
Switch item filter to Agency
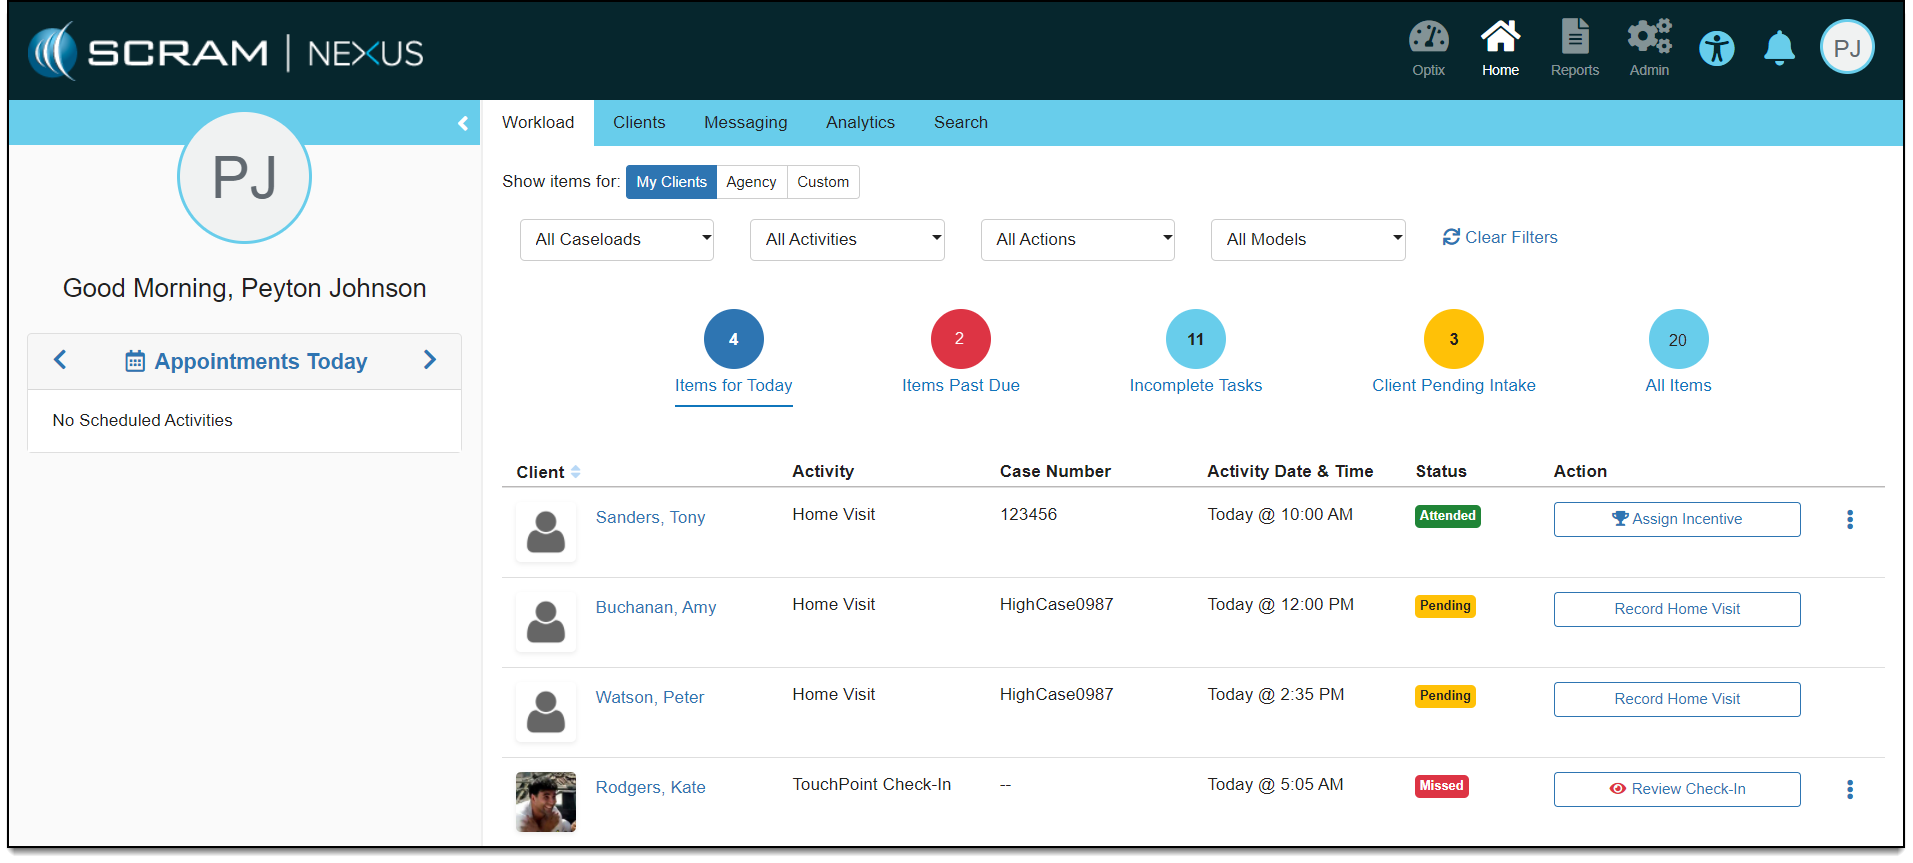[x=751, y=182]
